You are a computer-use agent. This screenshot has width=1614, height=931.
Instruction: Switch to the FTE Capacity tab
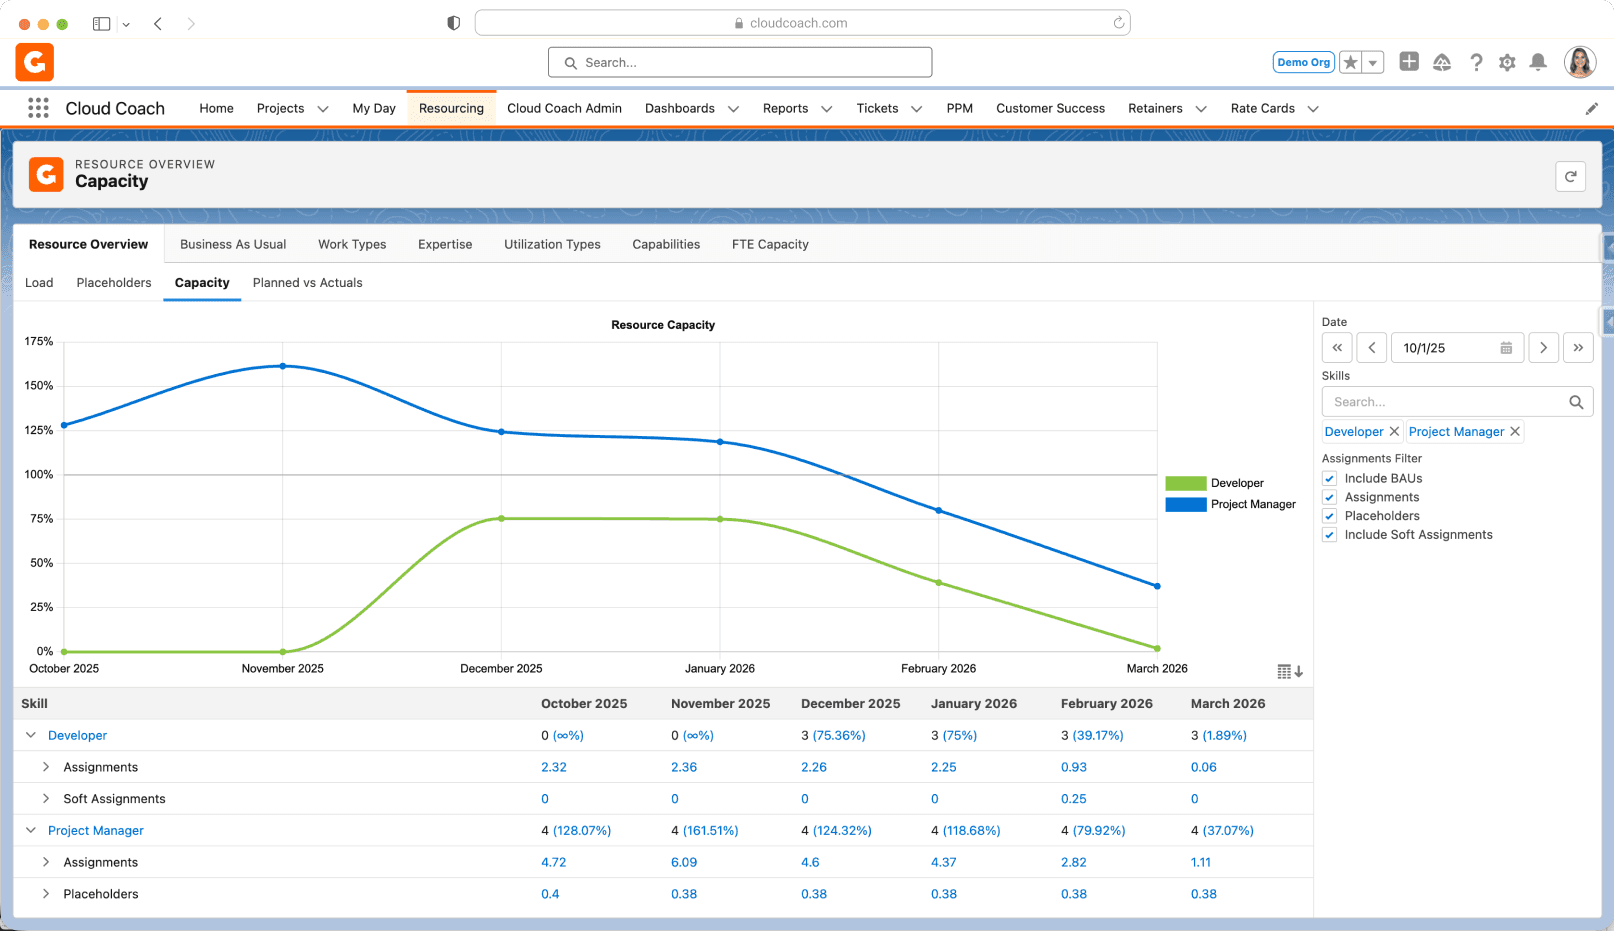pos(770,244)
